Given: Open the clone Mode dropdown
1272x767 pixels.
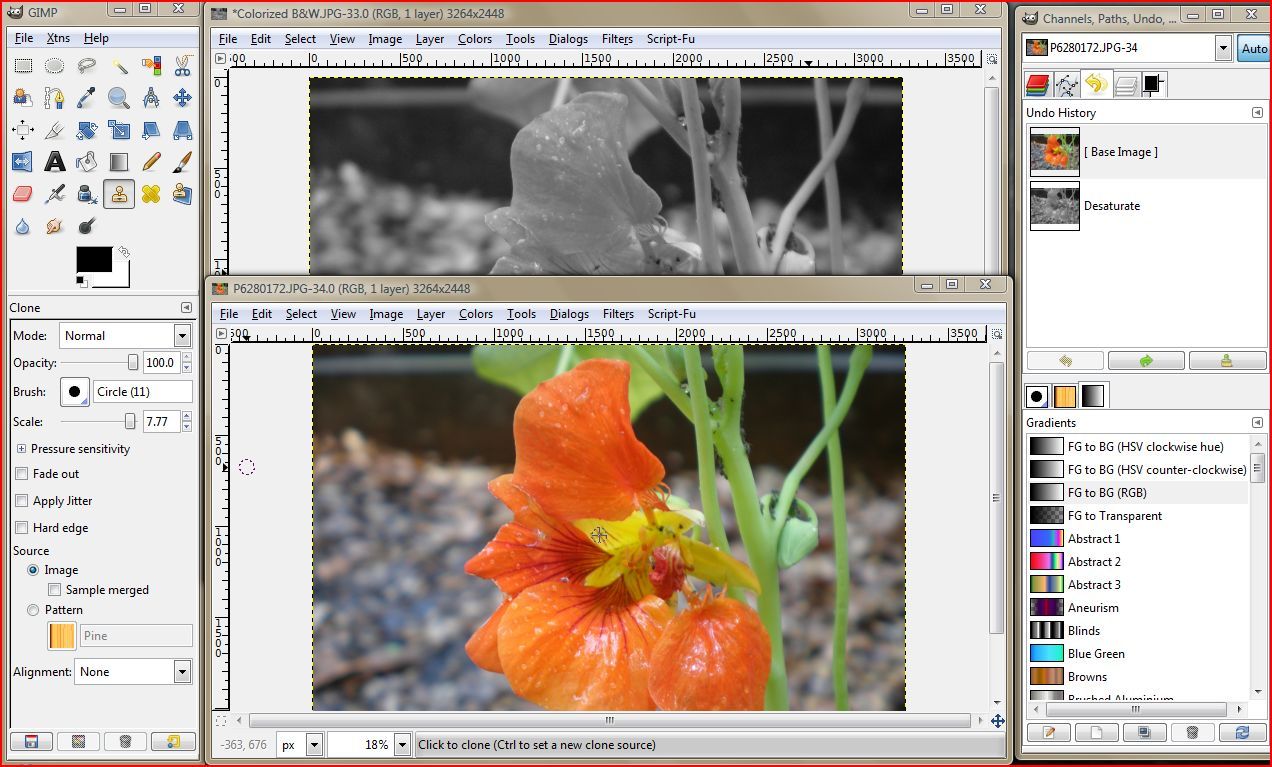Looking at the screenshot, I should [125, 335].
